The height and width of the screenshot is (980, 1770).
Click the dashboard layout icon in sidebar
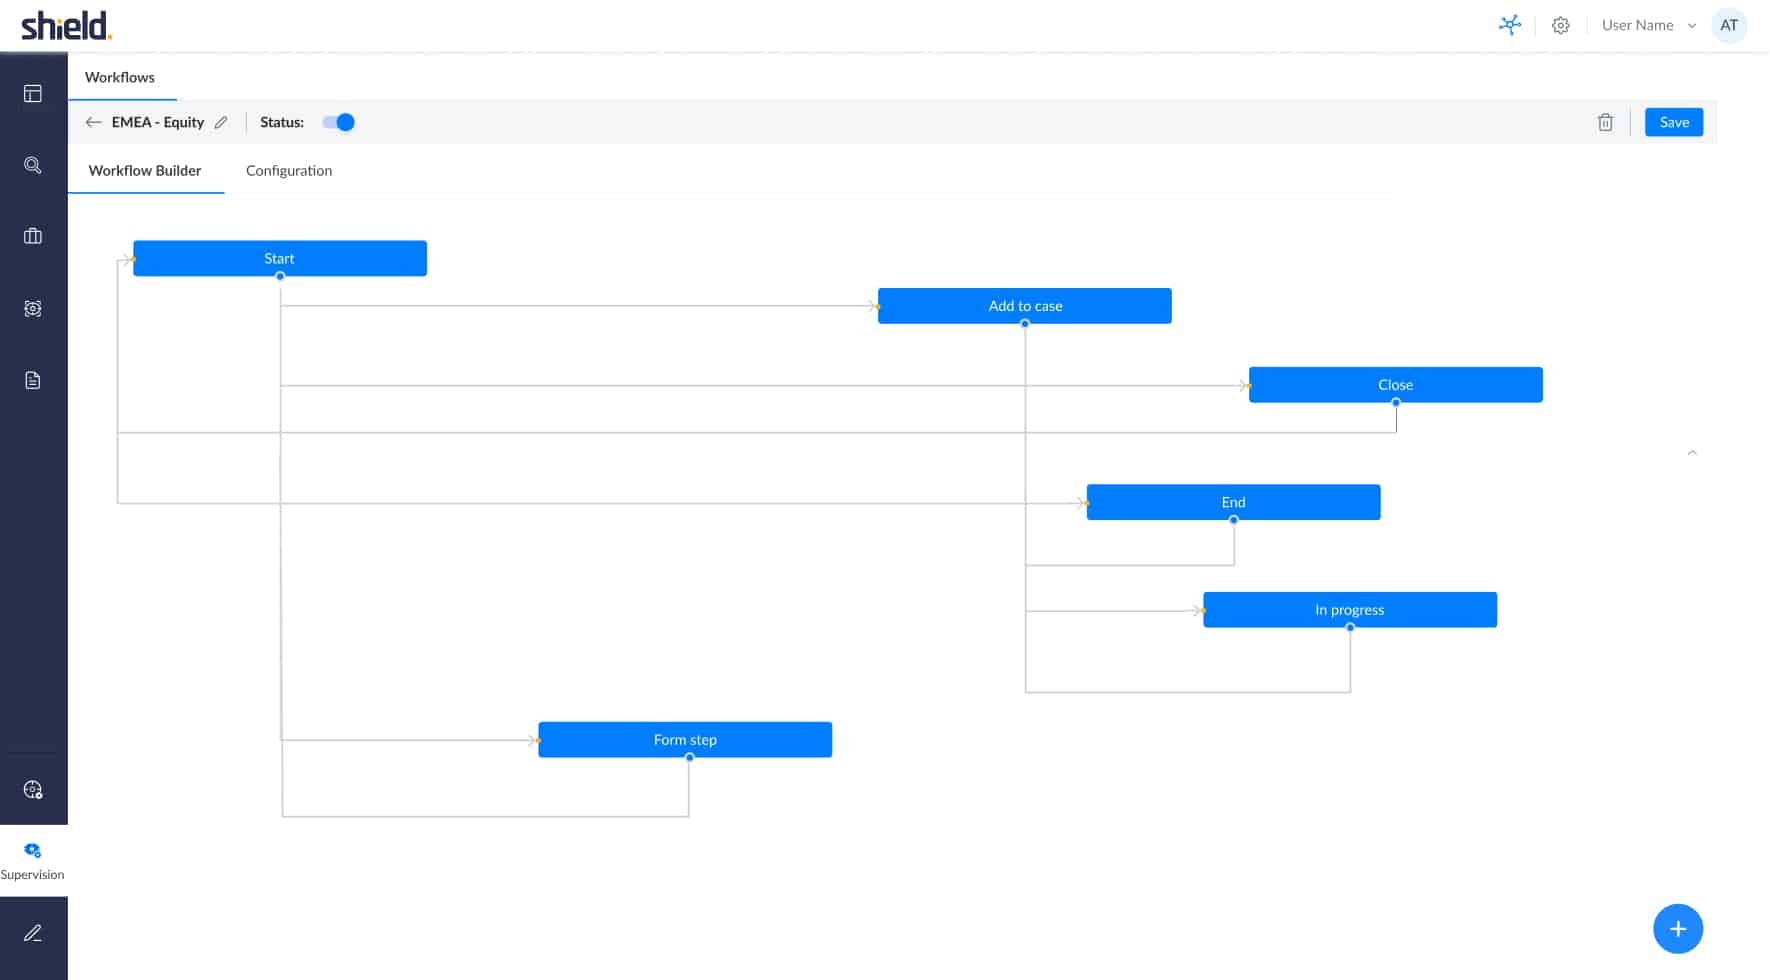click(33, 94)
